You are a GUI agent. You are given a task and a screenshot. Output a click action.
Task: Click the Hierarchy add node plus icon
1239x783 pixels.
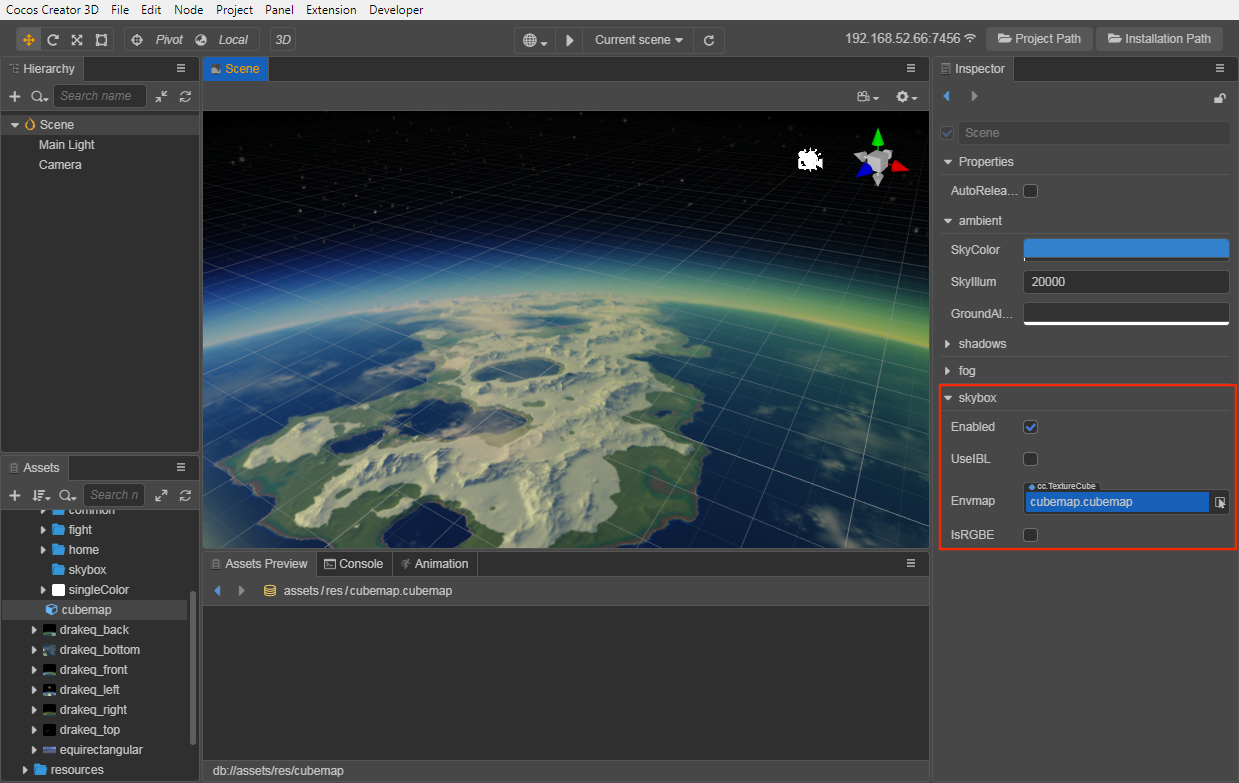click(x=15, y=96)
